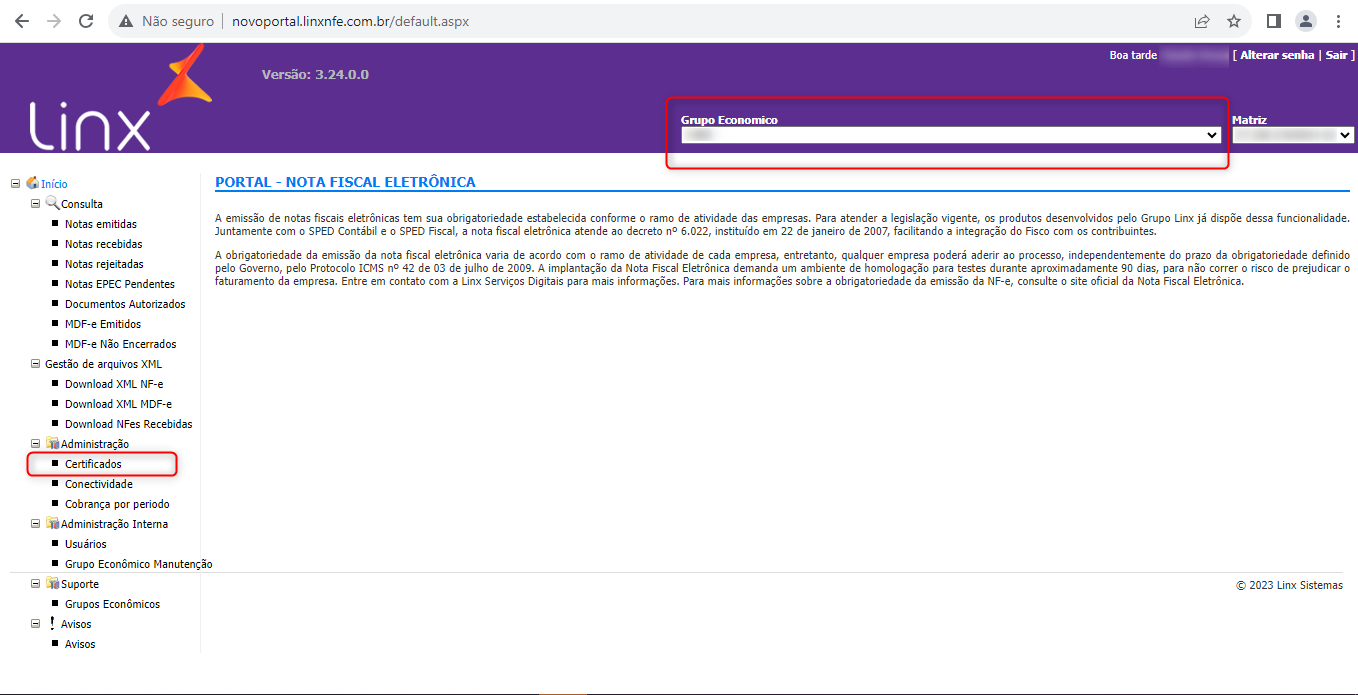Open Conectividade
This screenshot has width=1358, height=695.
click(99, 484)
